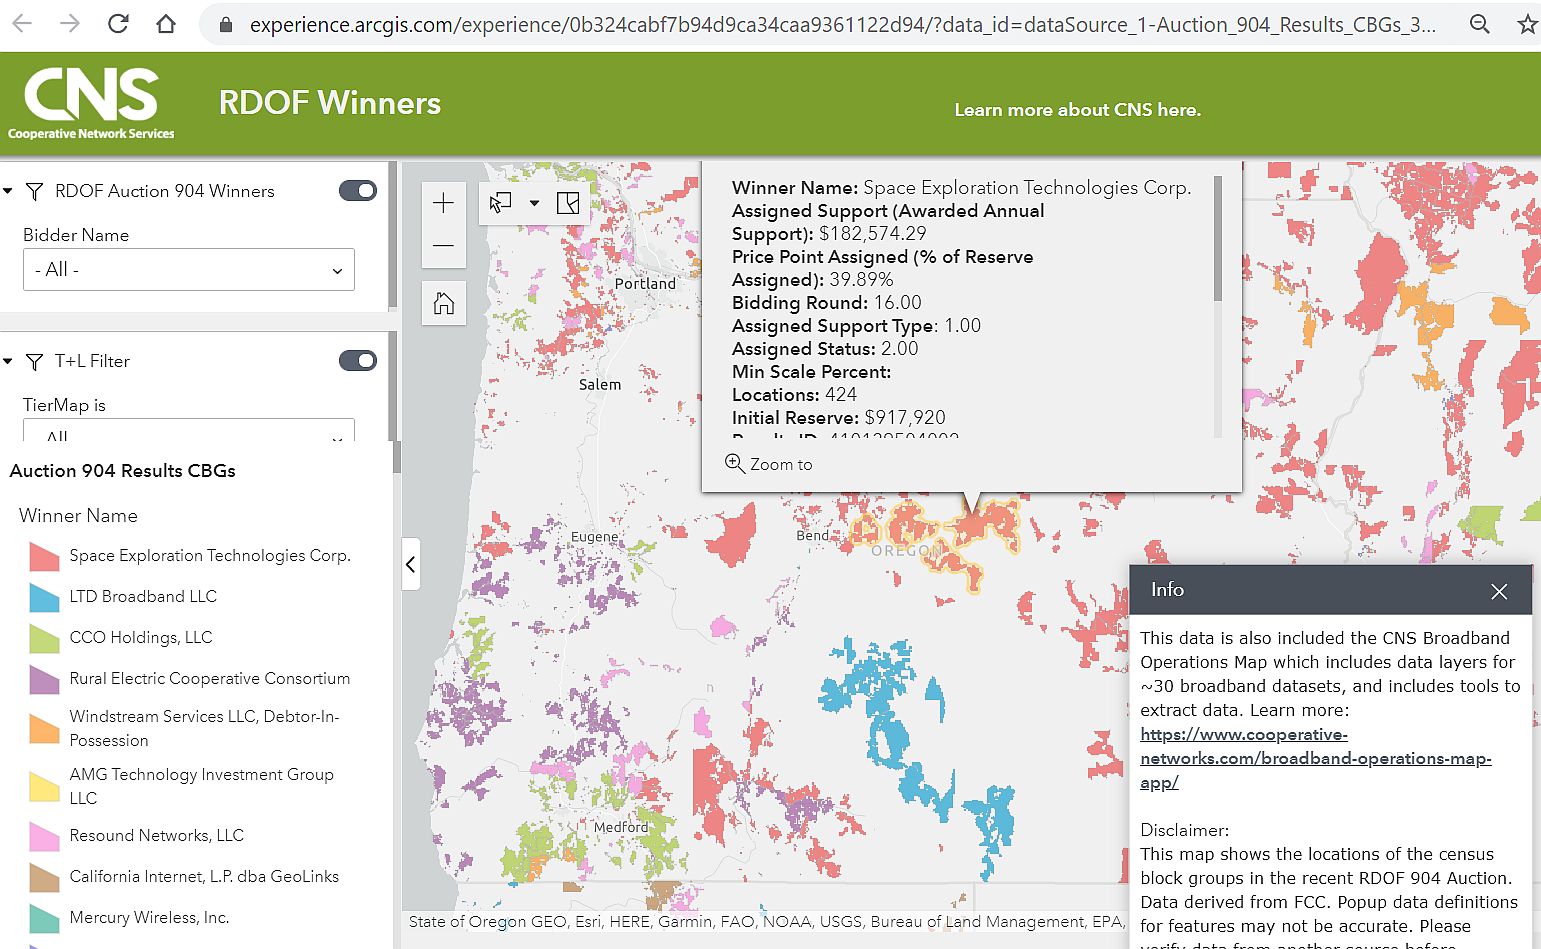The image size is (1541, 949).
Task: Click Mercury Wireless legend swatch
Action: point(45,918)
